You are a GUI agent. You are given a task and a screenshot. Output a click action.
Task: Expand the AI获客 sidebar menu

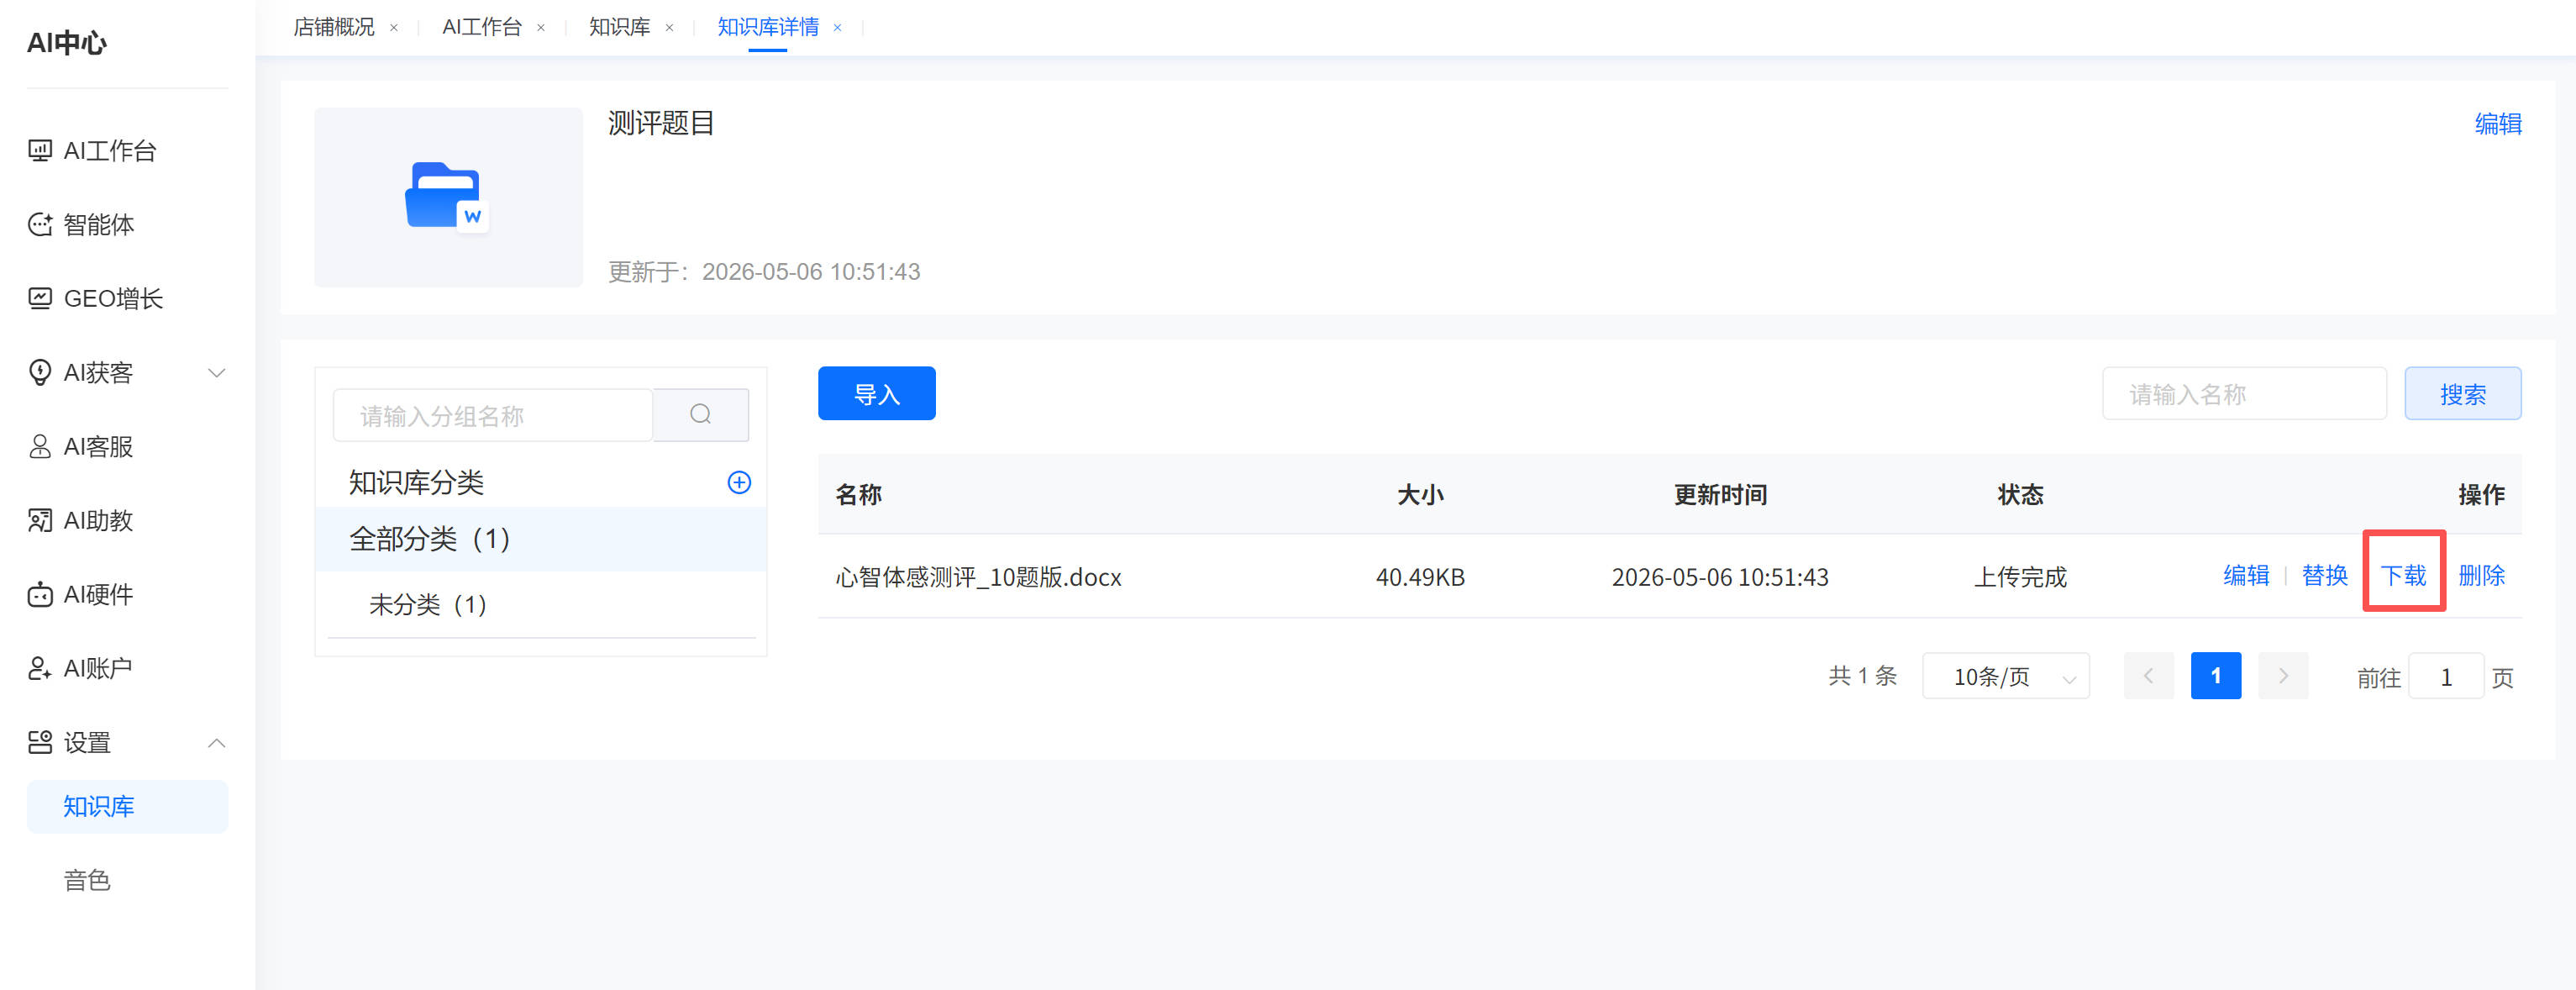tap(127, 373)
